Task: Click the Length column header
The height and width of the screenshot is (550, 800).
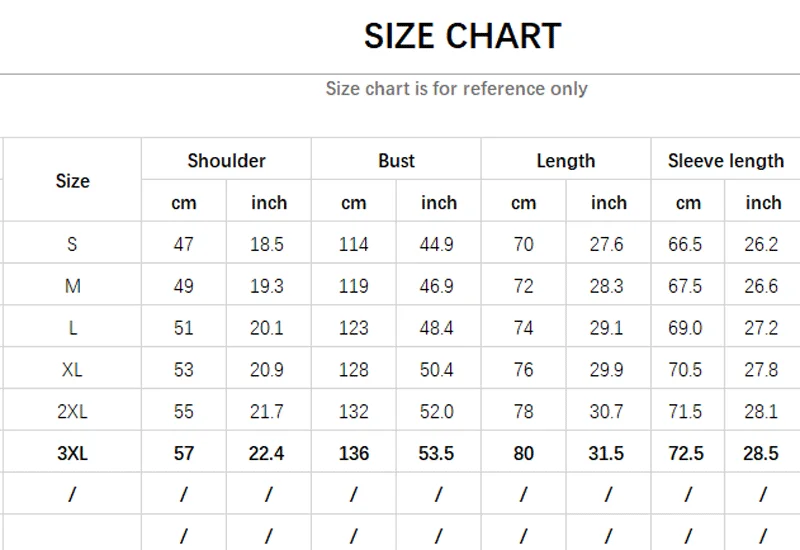Action: [x=565, y=160]
